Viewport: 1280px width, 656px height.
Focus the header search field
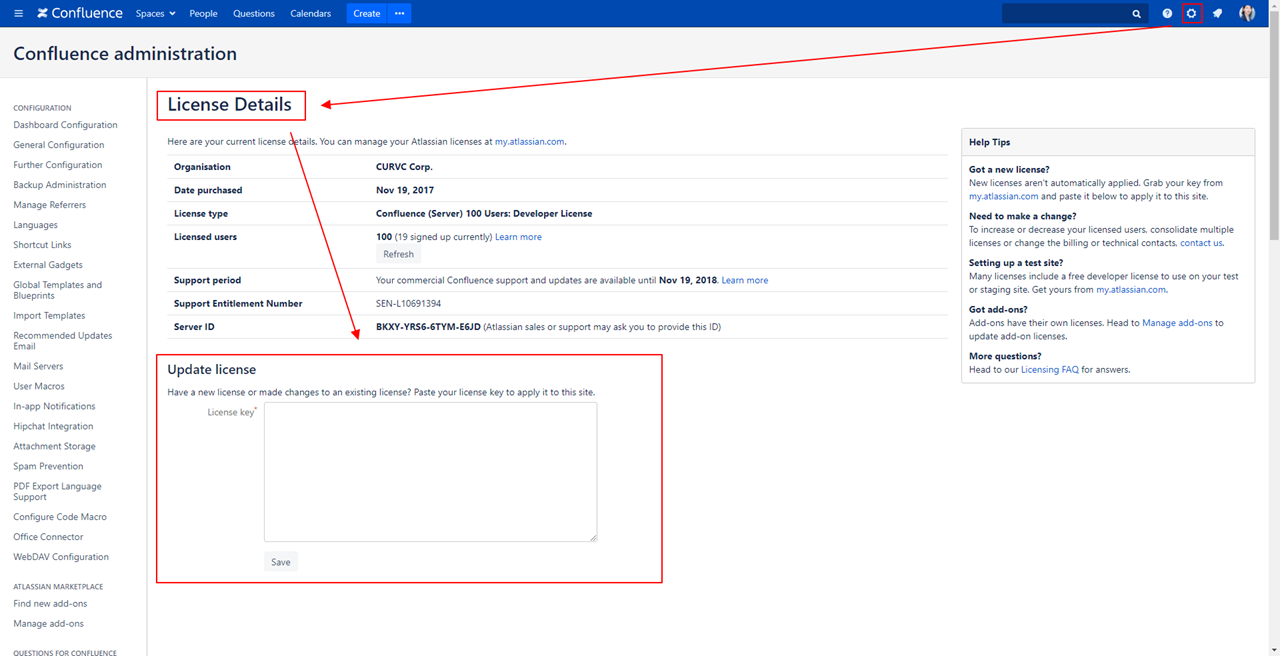coord(1065,14)
